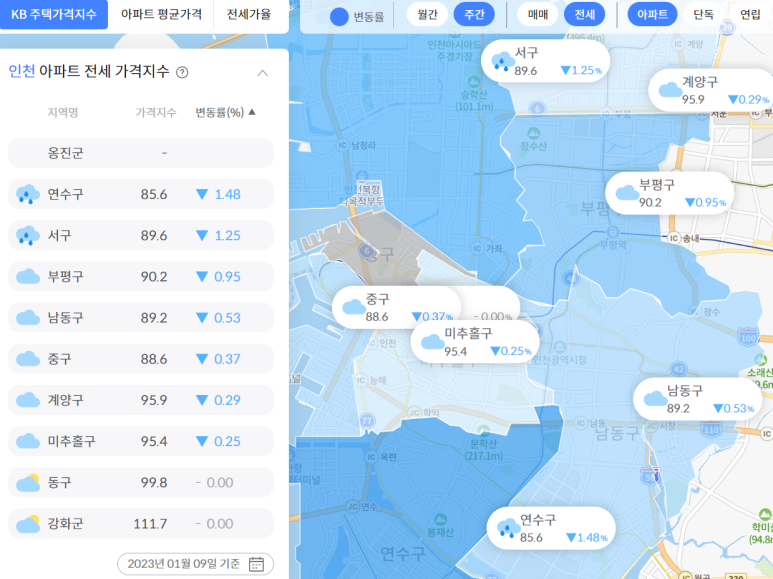The height and width of the screenshot is (579, 773).
Task: Click 연수구 name in the list
Action: [x=65, y=194]
